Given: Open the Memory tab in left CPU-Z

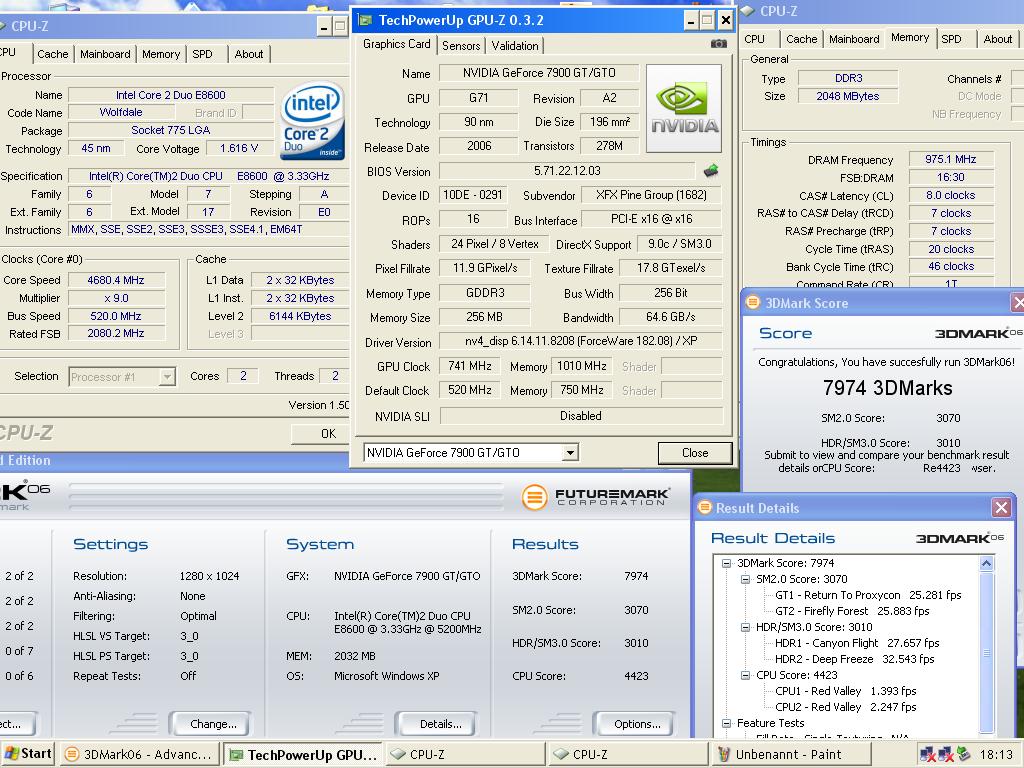Looking at the screenshot, I should tap(161, 54).
